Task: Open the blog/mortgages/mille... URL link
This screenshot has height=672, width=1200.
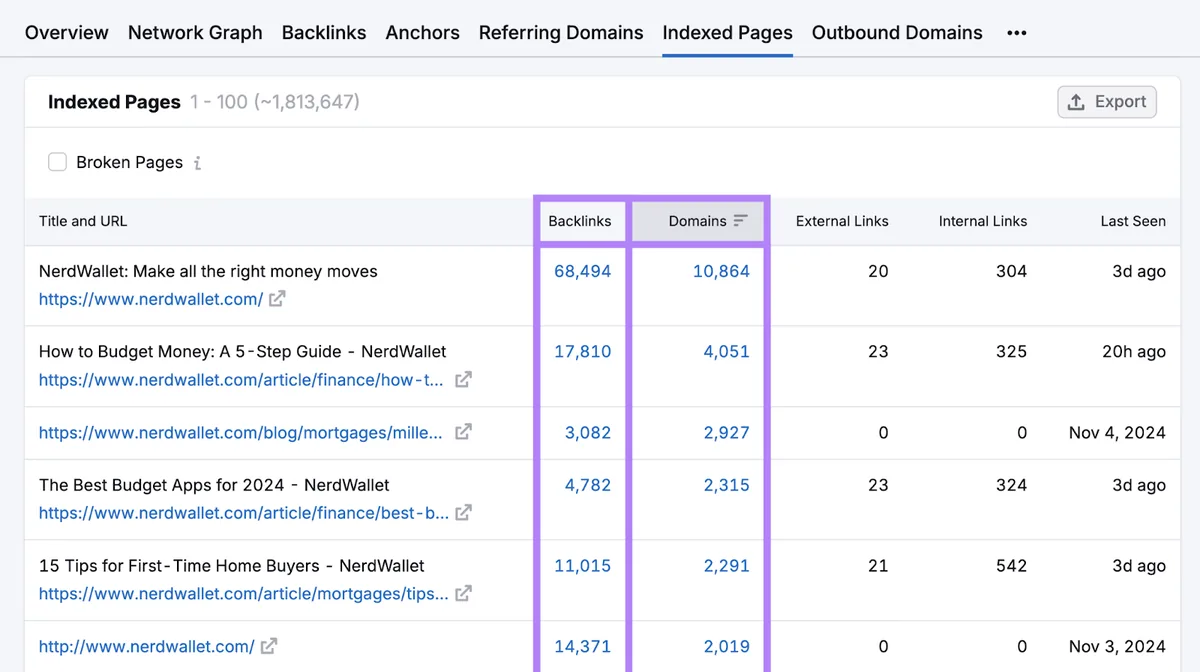Action: click(240, 433)
